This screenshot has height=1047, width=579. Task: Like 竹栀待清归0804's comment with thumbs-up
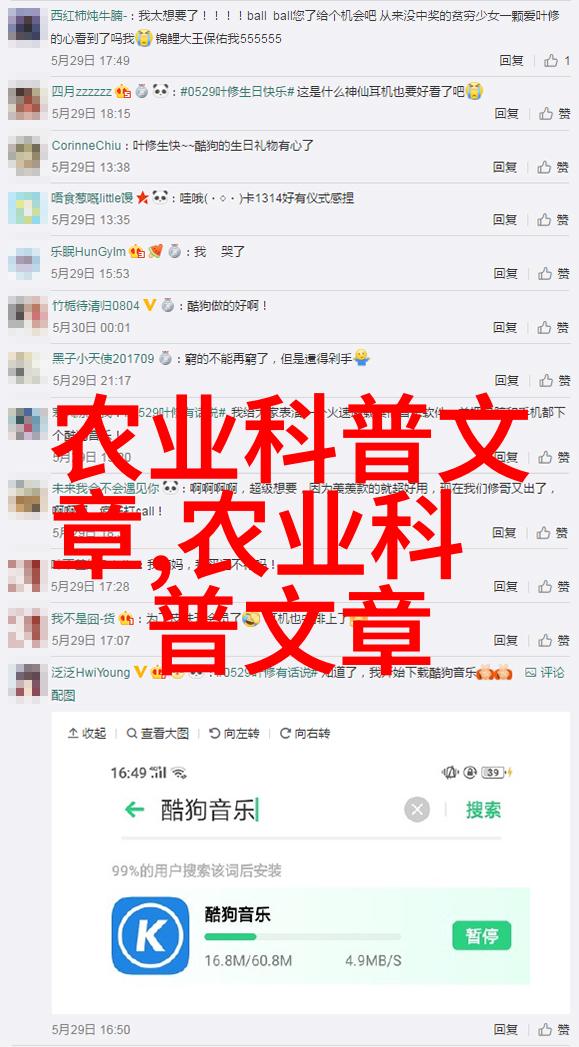[x=544, y=327]
